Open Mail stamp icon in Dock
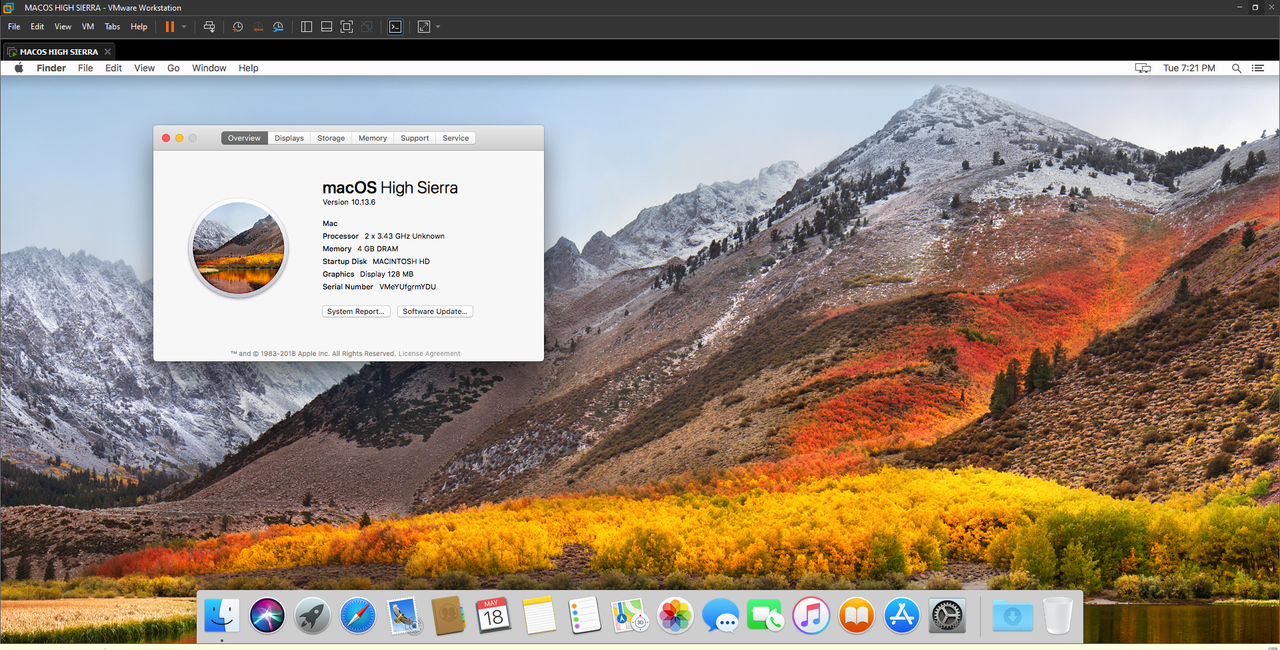Screen dimensions: 1280x650 coord(403,615)
